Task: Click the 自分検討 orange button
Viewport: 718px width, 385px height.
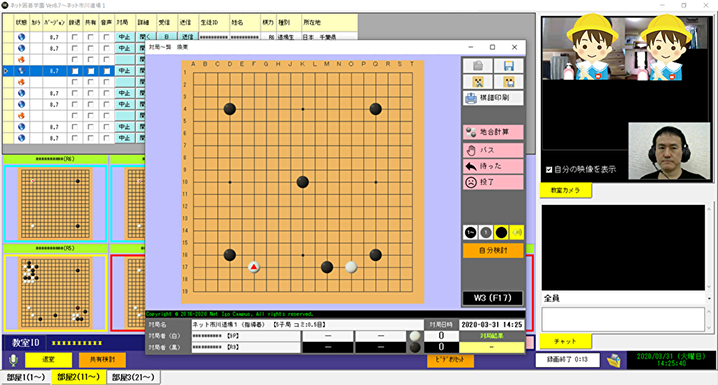Action: (x=493, y=250)
